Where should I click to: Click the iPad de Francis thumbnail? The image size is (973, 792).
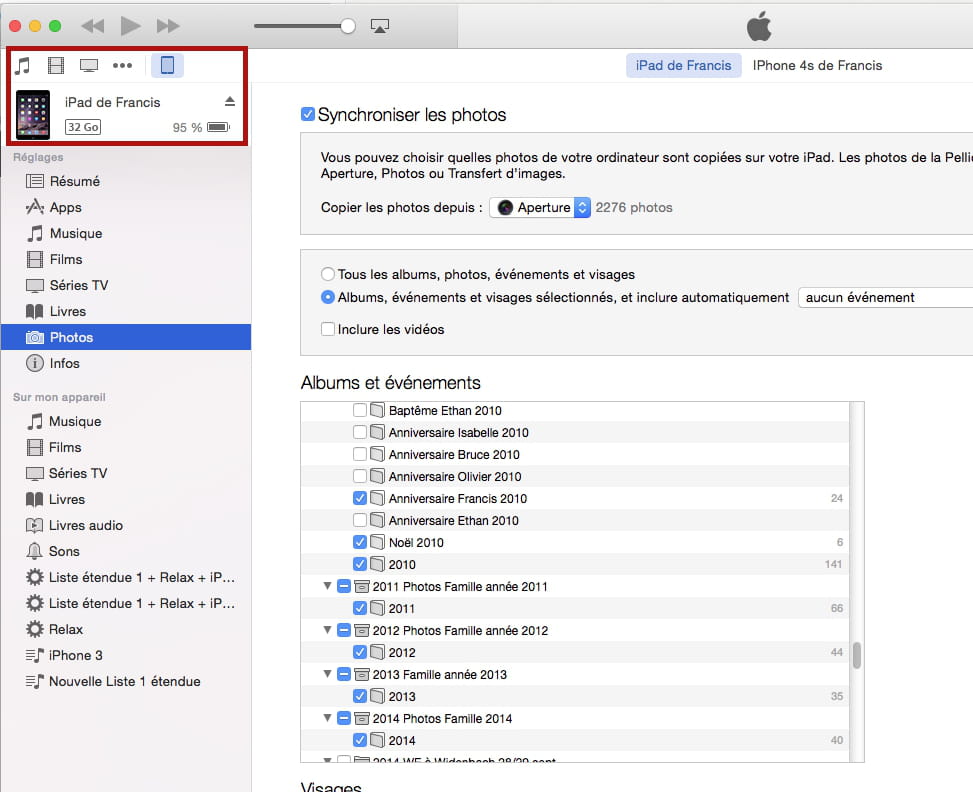[x=33, y=115]
